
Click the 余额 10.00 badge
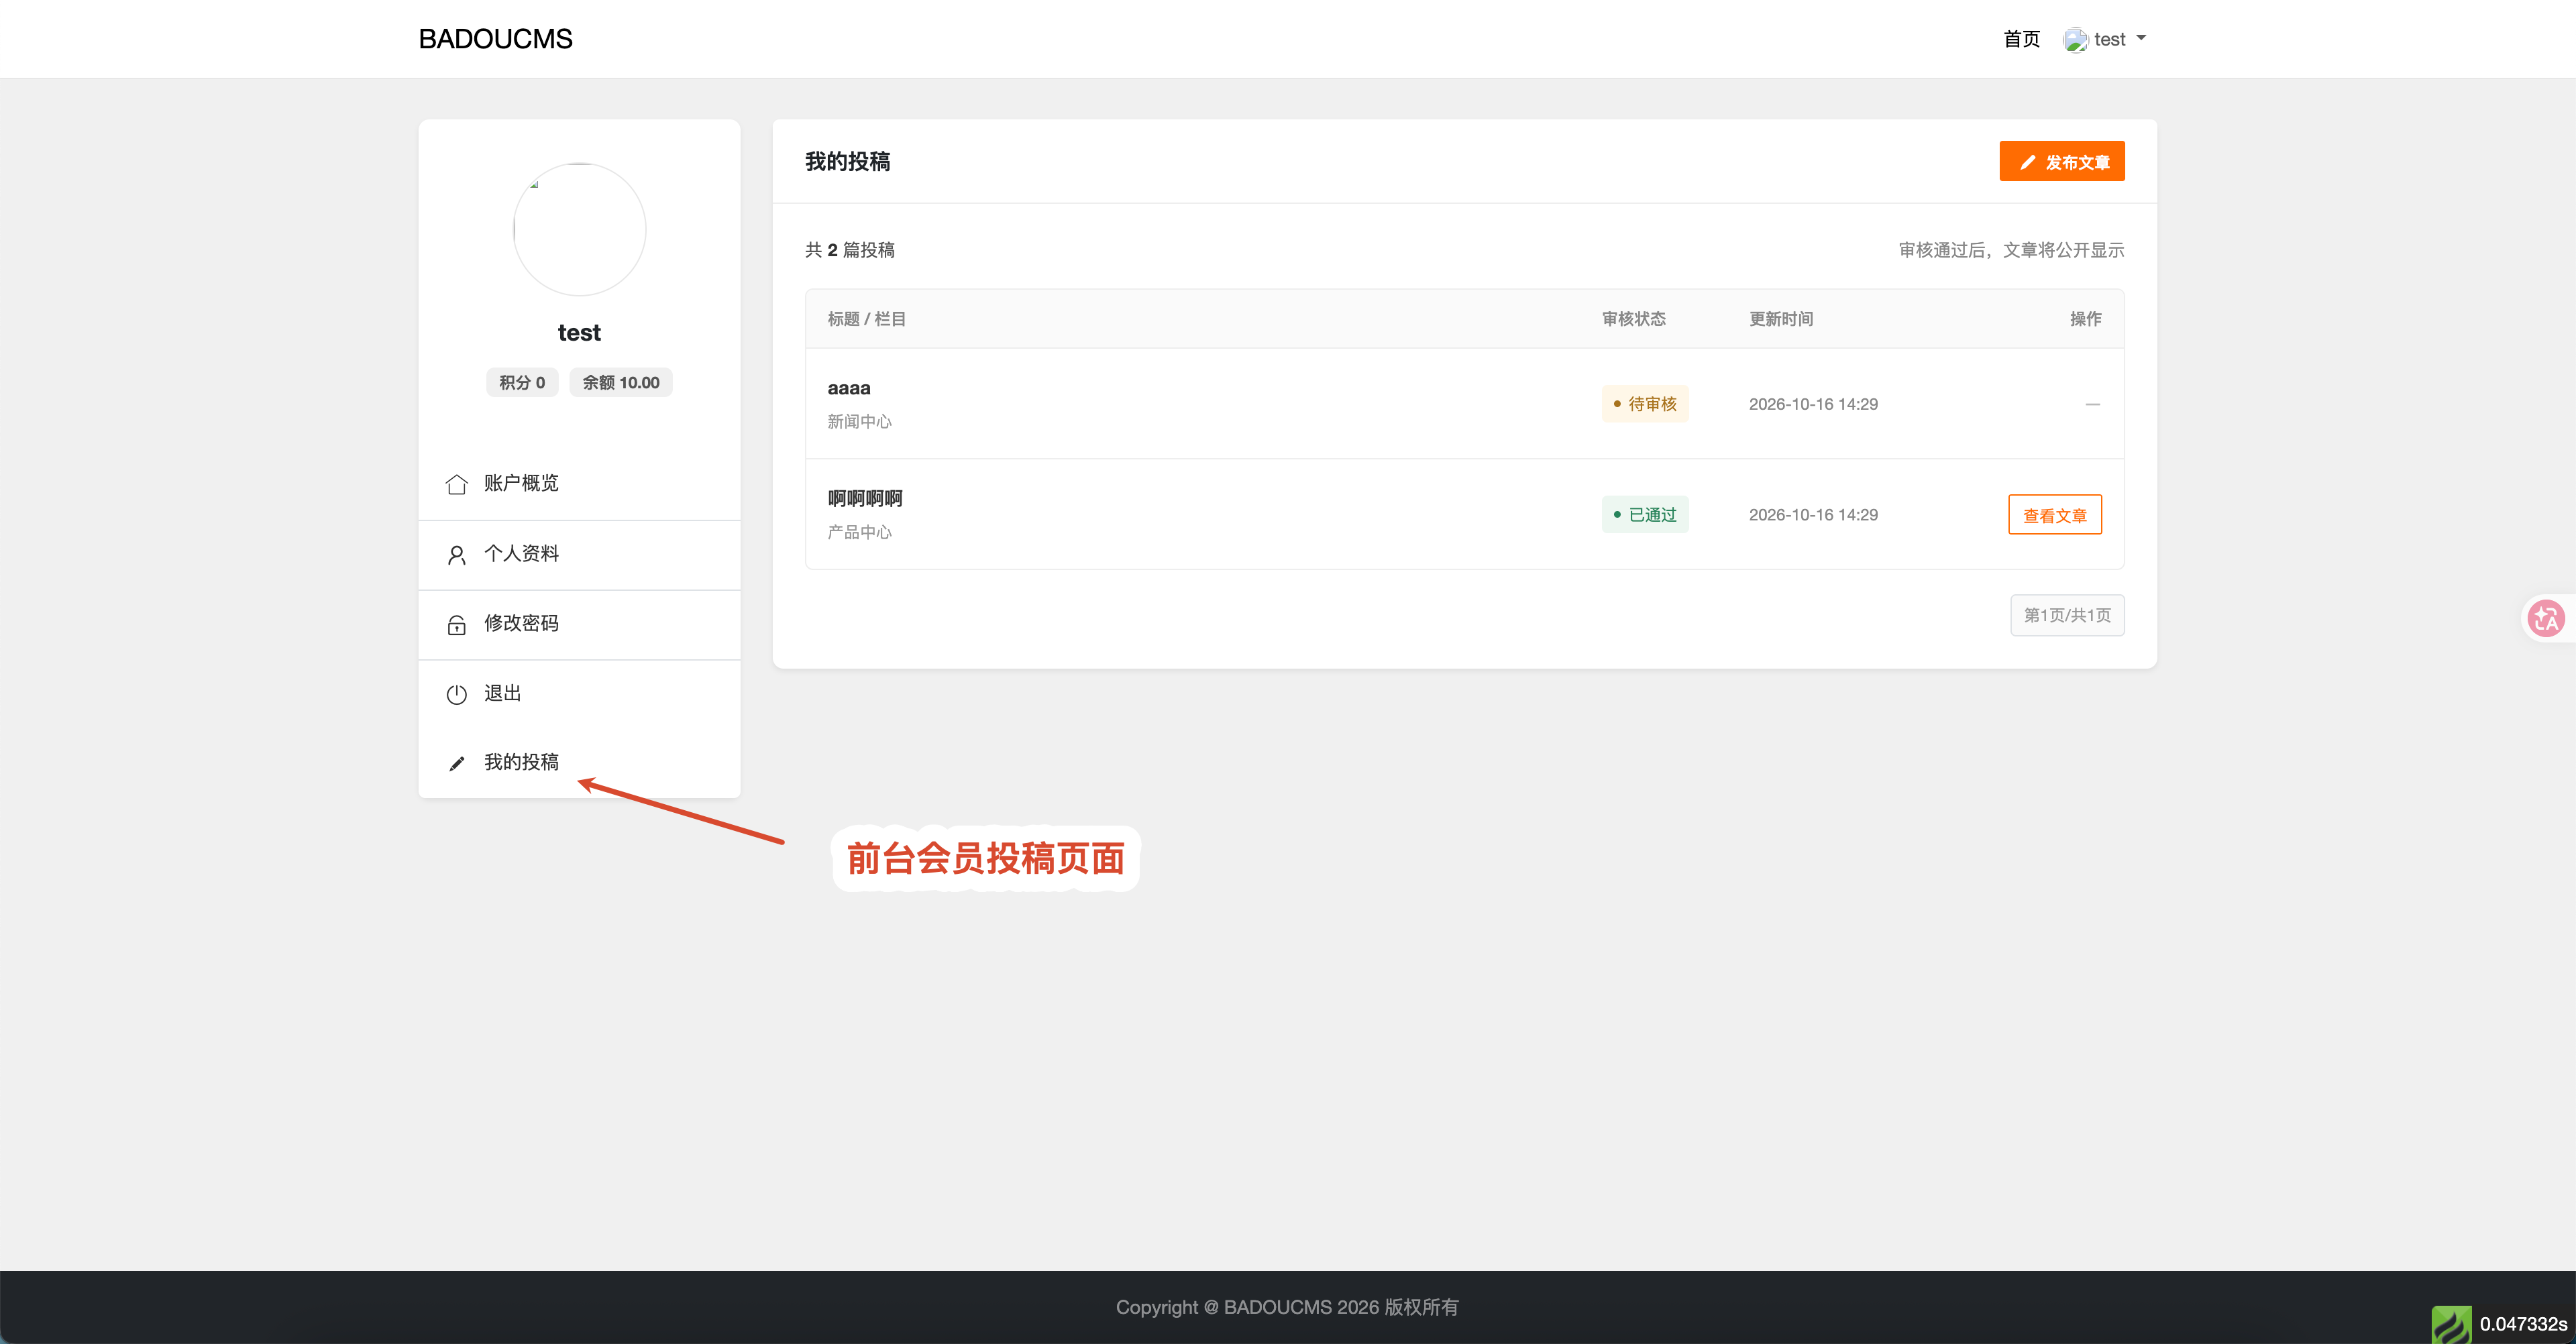tap(621, 382)
